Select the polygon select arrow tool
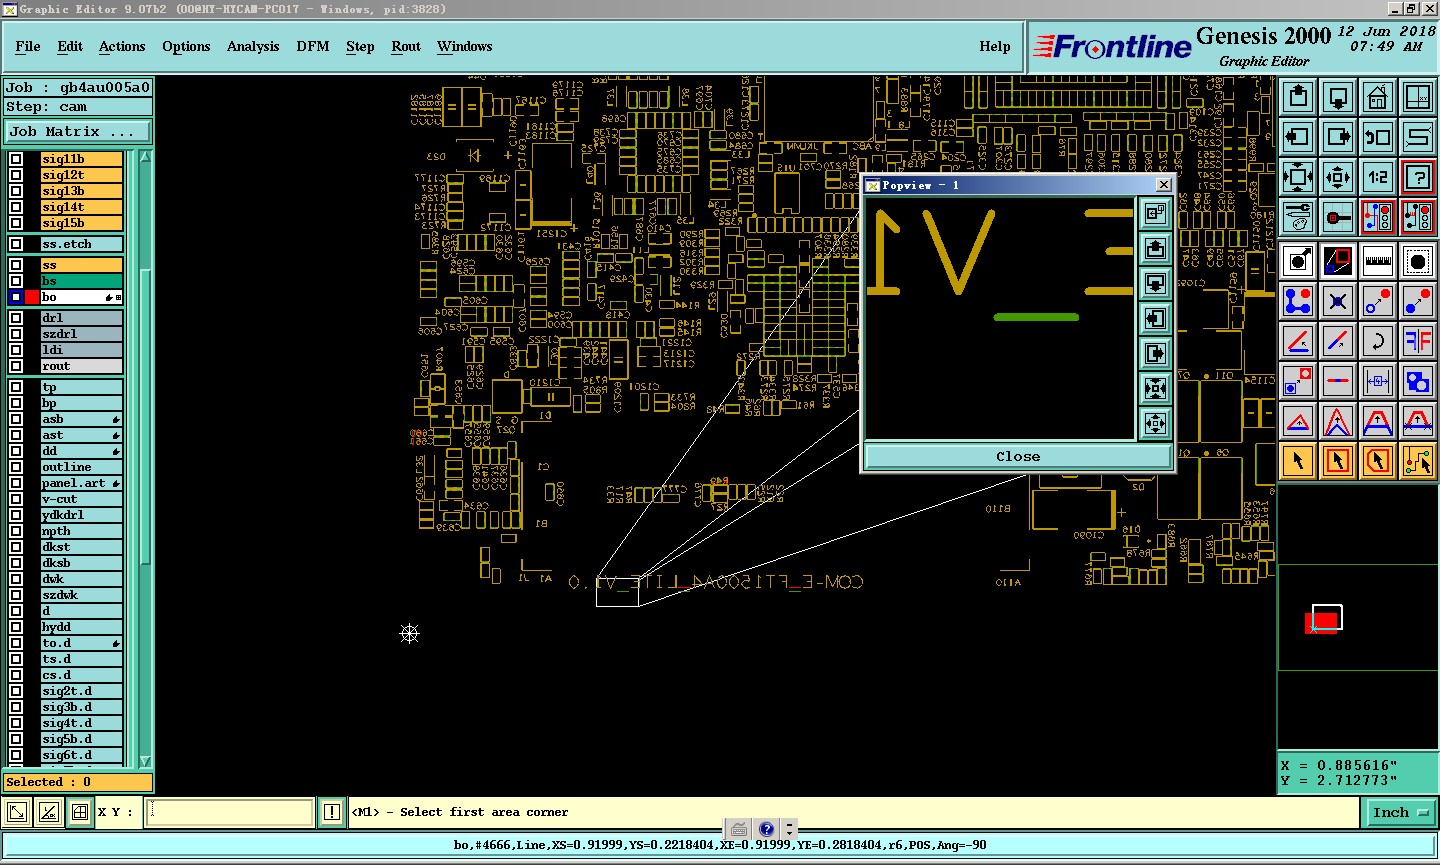 (1378, 461)
